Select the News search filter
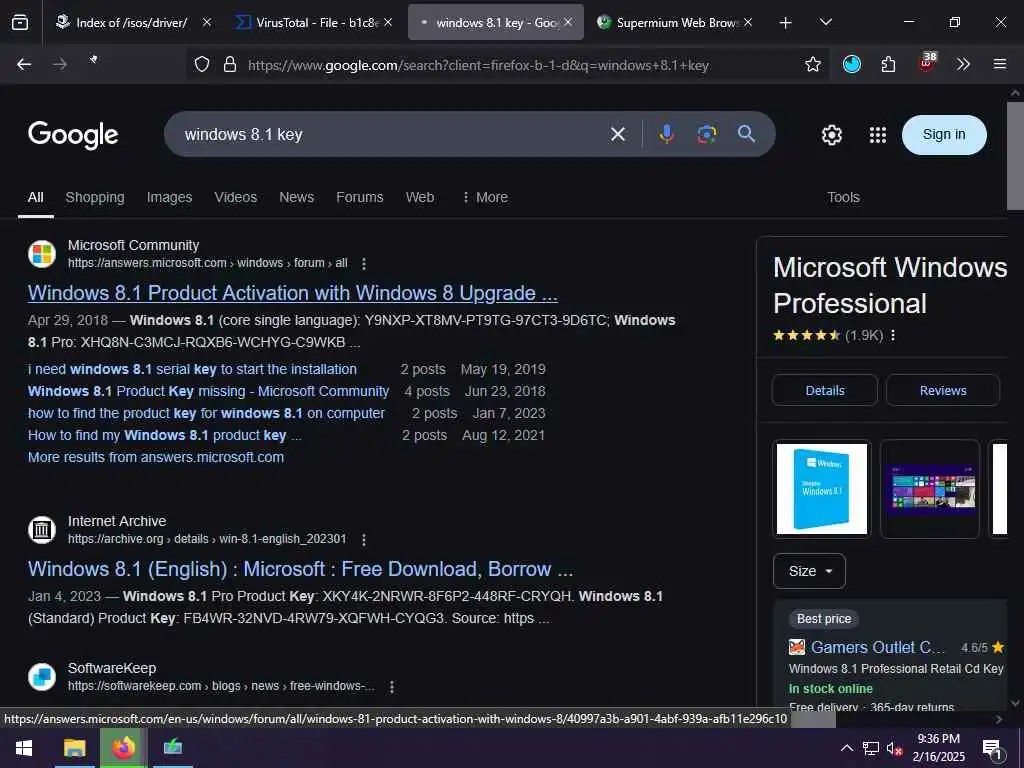 296,197
